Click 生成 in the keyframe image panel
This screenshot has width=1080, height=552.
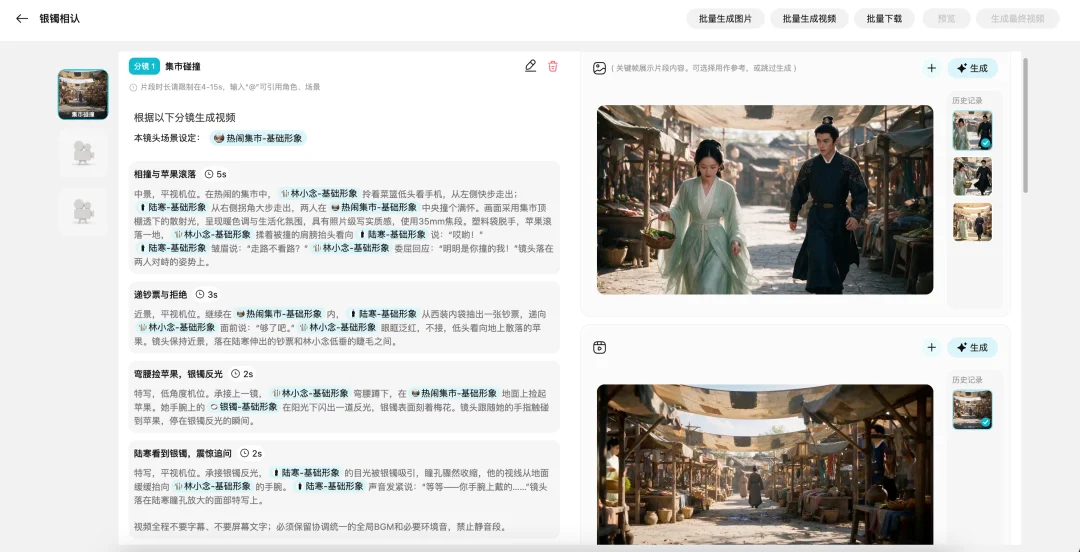click(973, 68)
